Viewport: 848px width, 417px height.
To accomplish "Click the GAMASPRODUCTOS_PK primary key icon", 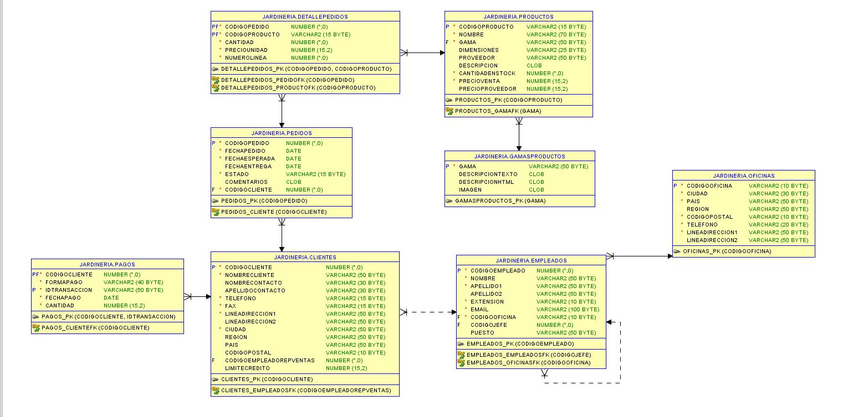I will [449, 201].
